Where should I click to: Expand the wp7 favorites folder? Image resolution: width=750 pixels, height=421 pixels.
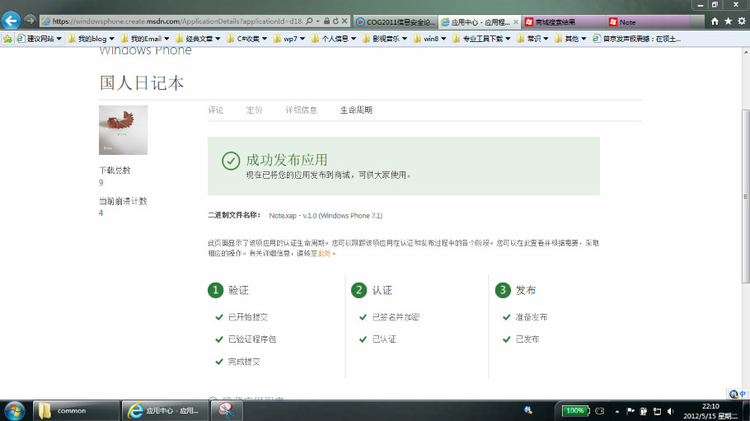[289, 39]
